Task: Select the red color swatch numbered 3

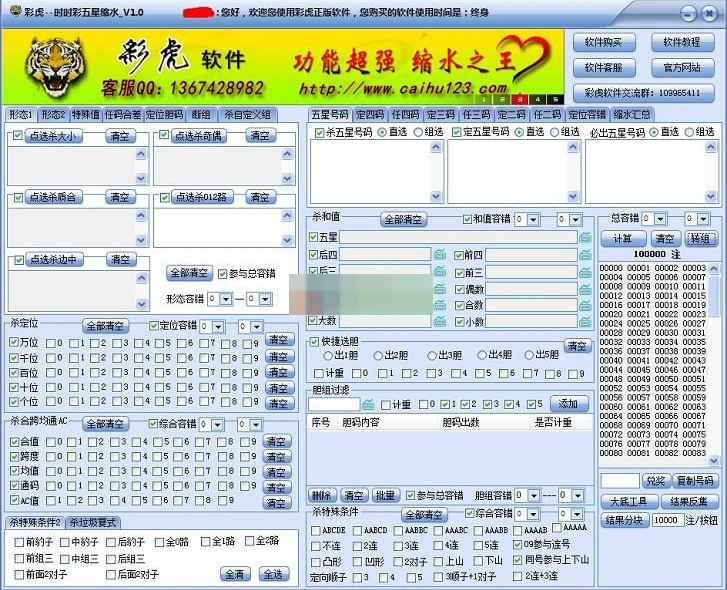Action: (x=520, y=100)
